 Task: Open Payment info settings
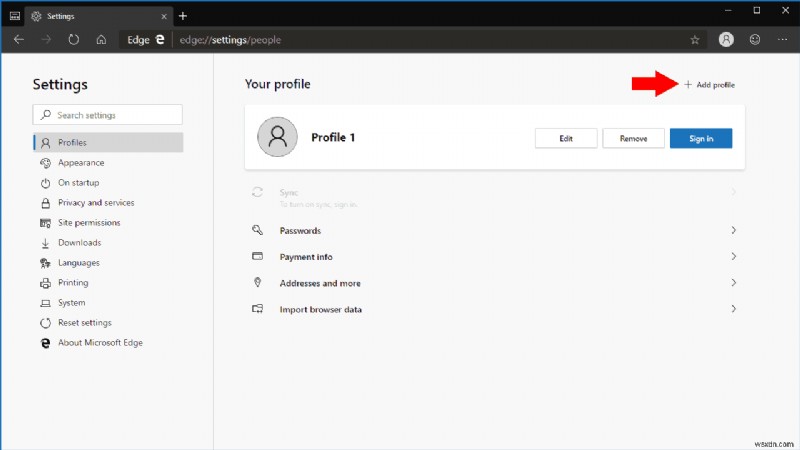point(494,257)
